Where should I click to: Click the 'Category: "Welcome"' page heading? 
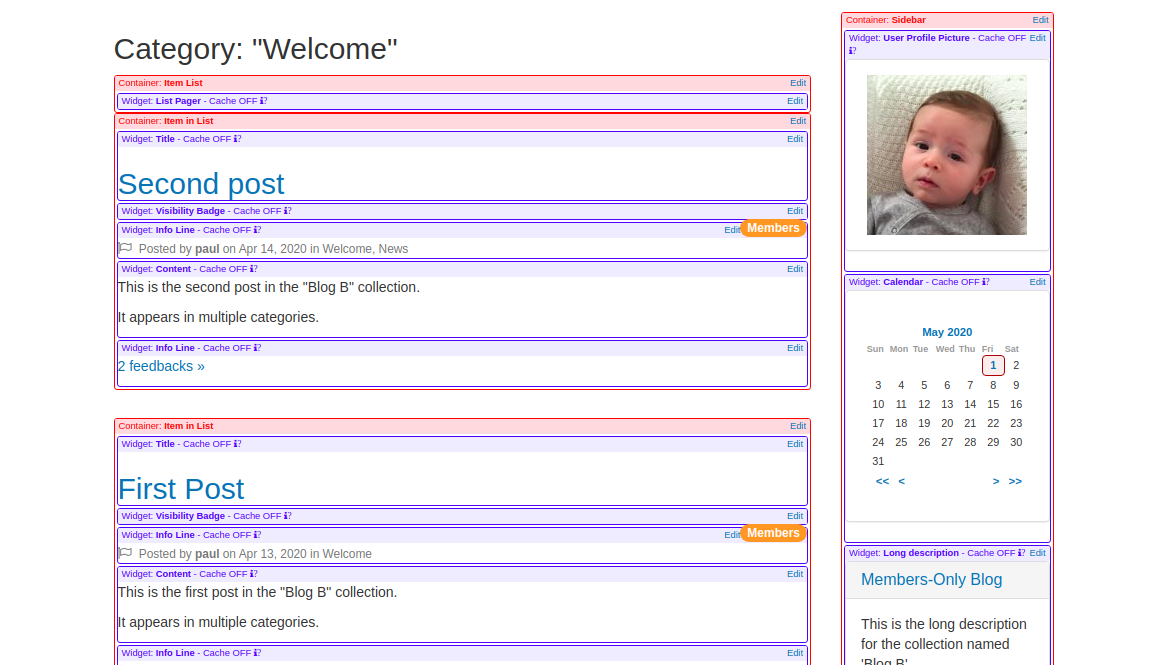coord(255,49)
